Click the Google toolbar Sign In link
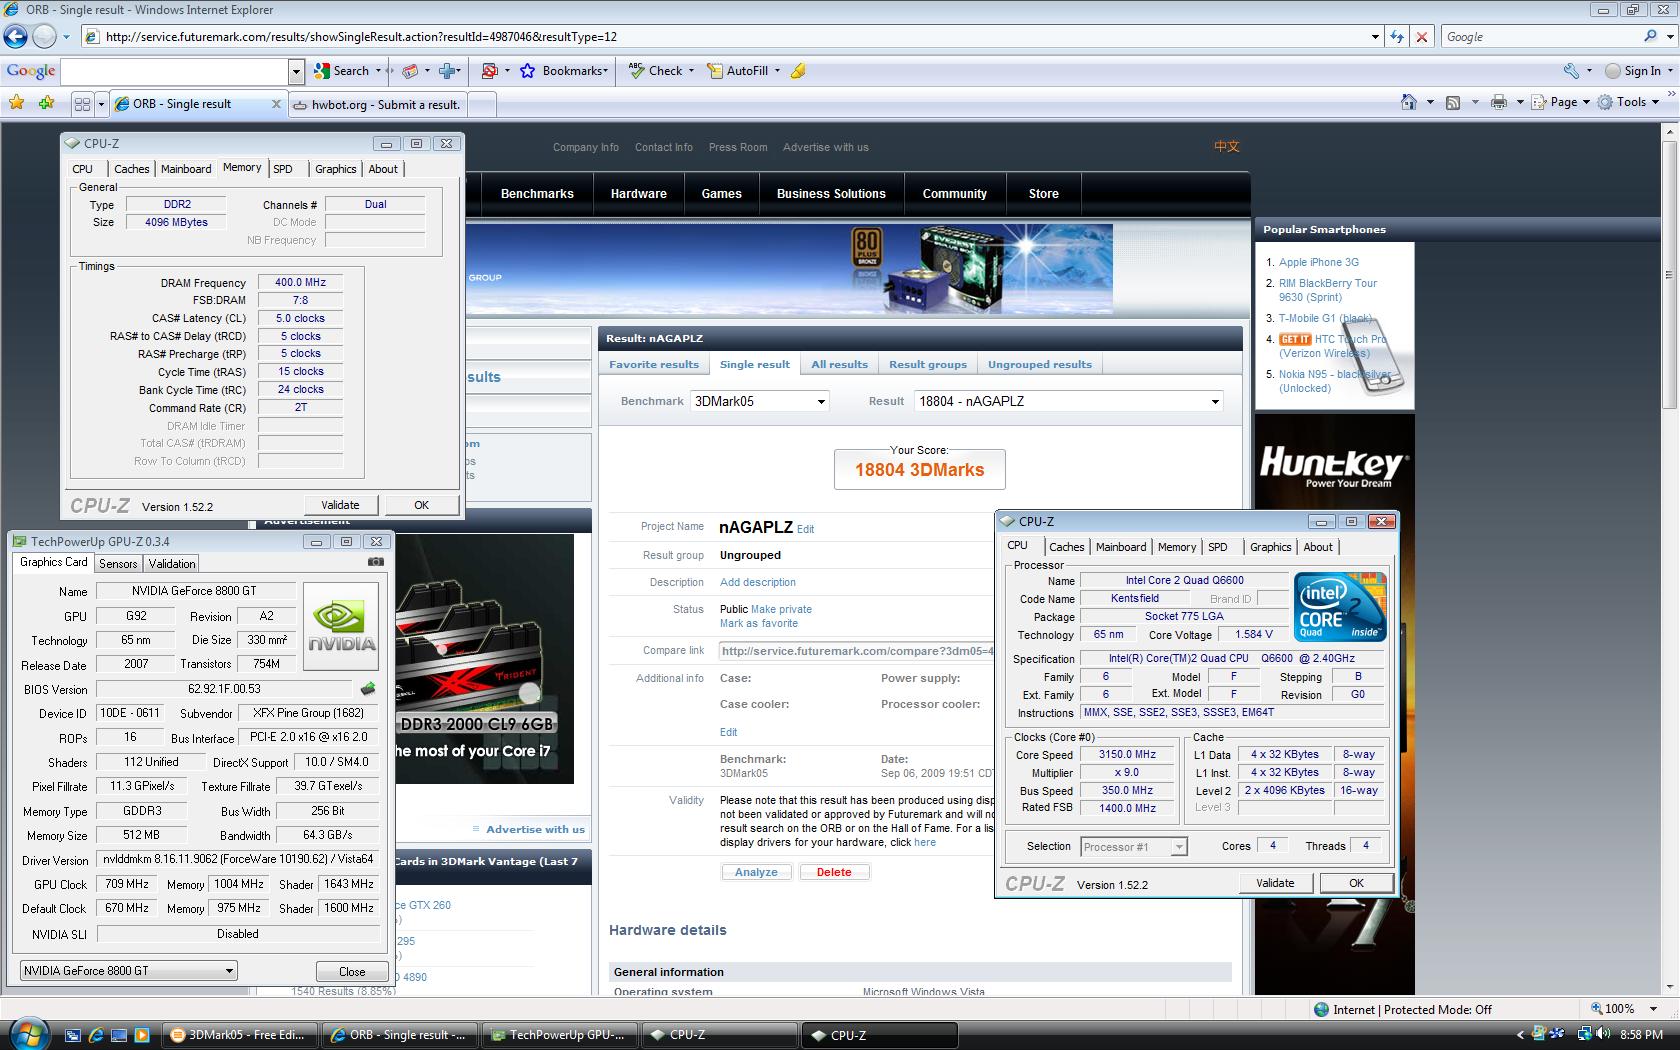 point(1633,71)
